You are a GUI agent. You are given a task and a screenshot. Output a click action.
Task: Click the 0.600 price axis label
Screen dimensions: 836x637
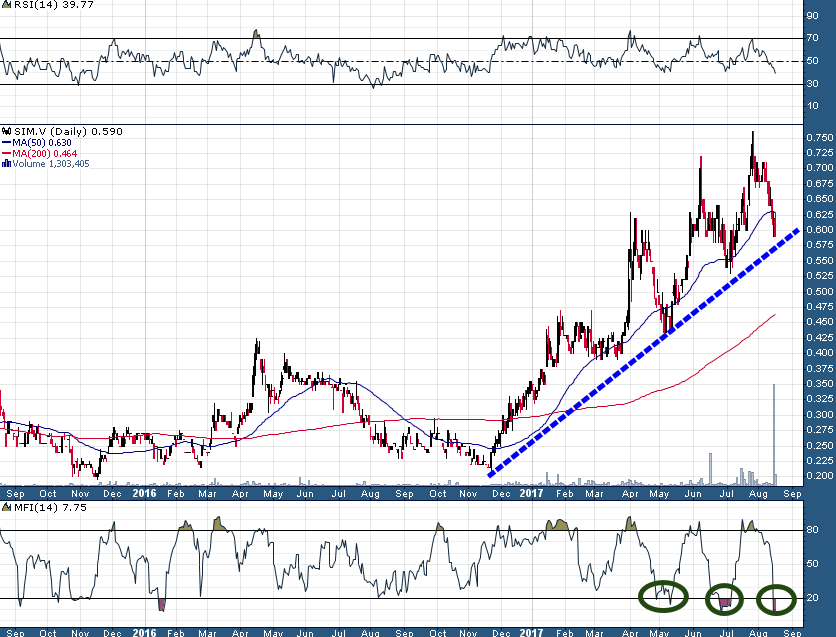[x=819, y=230]
